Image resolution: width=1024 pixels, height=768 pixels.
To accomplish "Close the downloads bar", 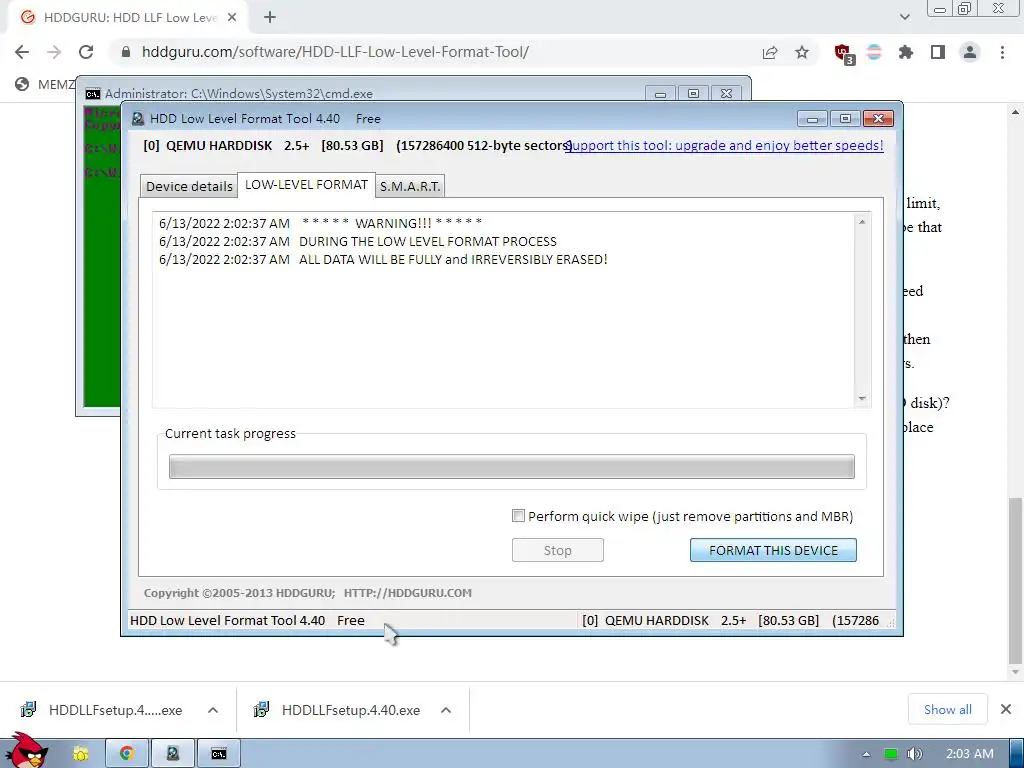I will [1006, 709].
